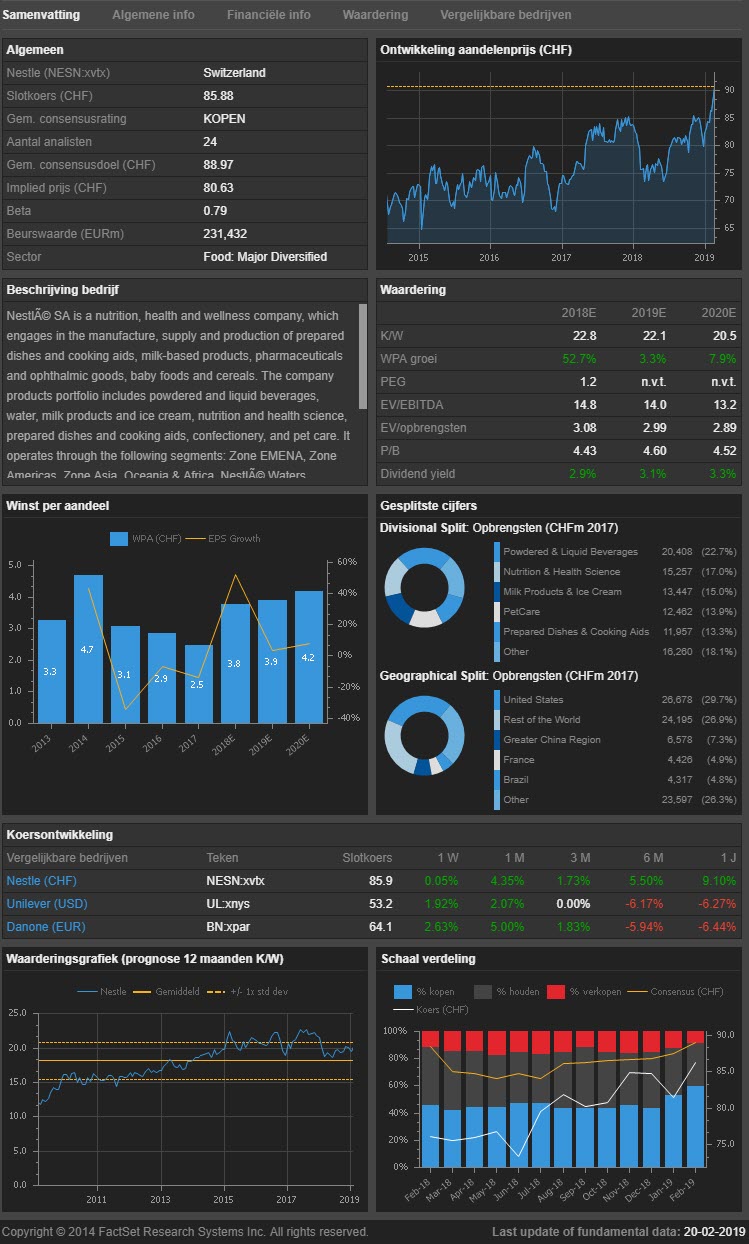Toggle the % kopen legend swatch
Screen dimensions: 749x1244
(403, 991)
